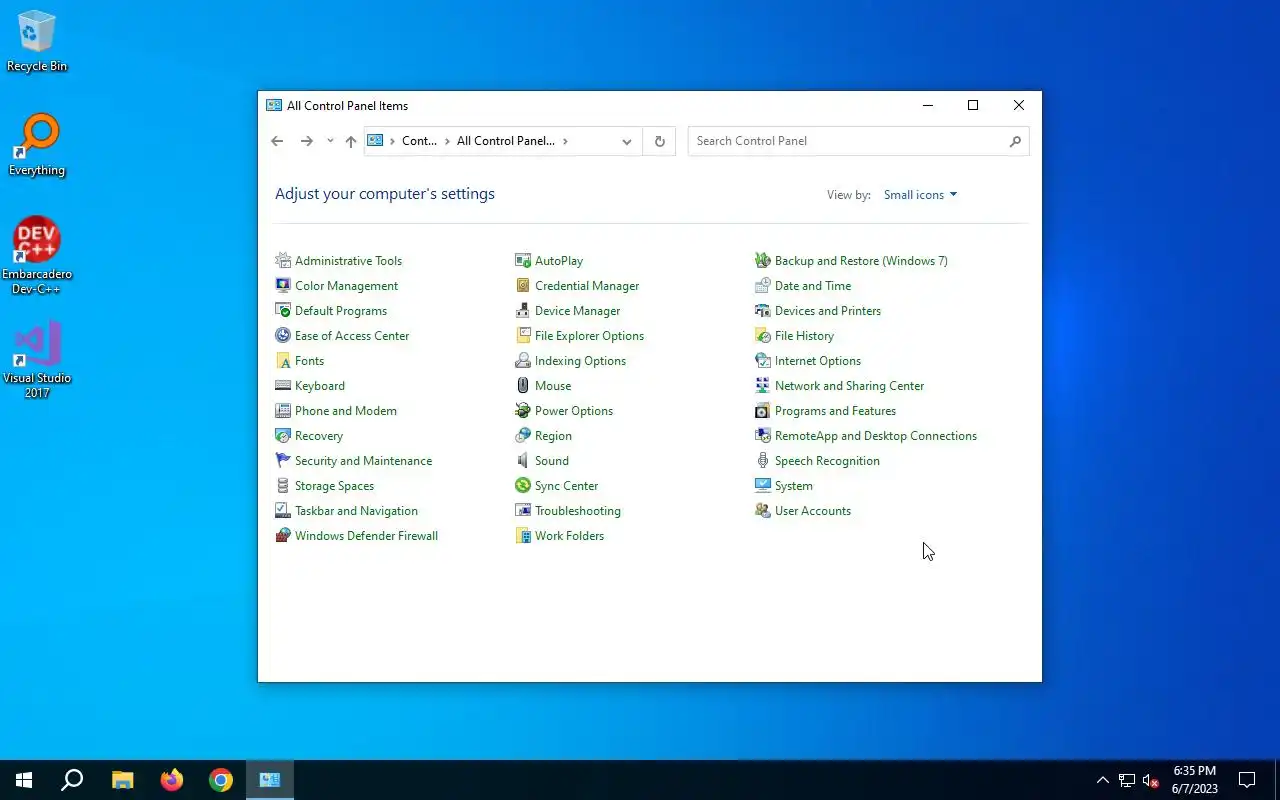
Task: Open File Explorer Options link
Action: 589,336
